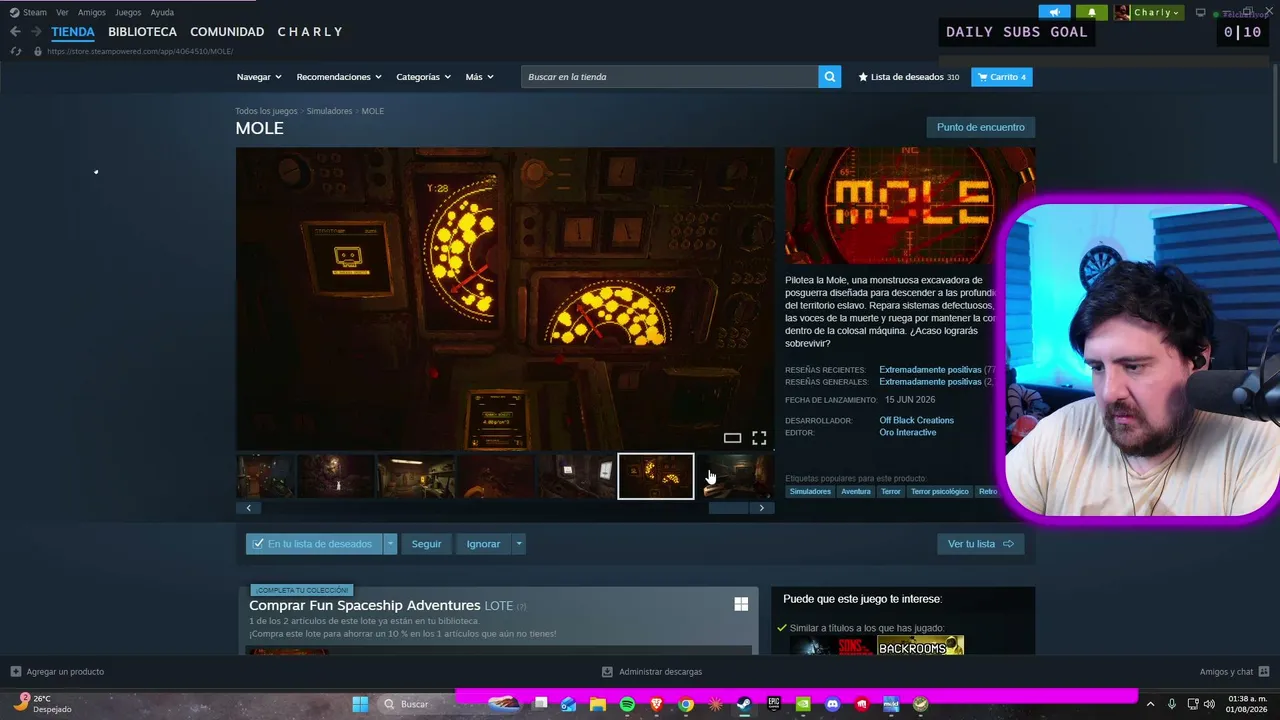Click the Seguir button
The image size is (1280, 720).
[x=426, y=544]
